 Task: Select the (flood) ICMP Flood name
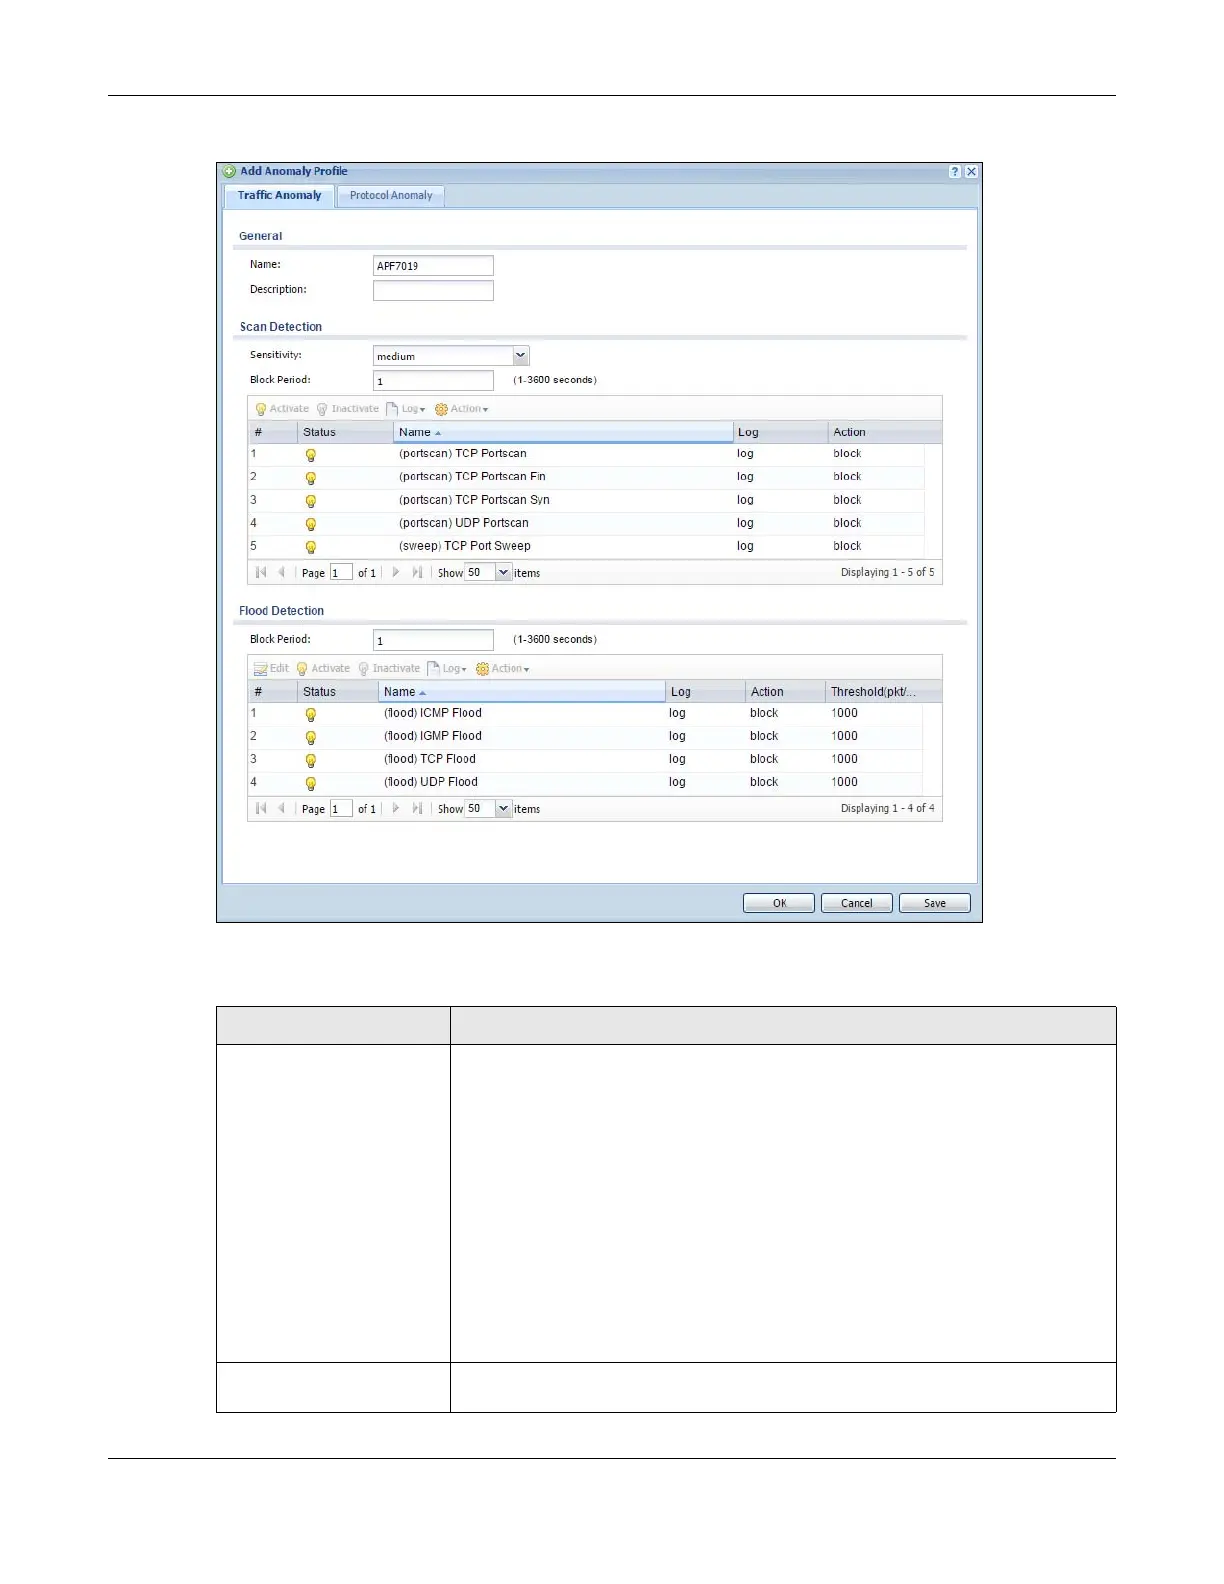click(x=433, y=713)
